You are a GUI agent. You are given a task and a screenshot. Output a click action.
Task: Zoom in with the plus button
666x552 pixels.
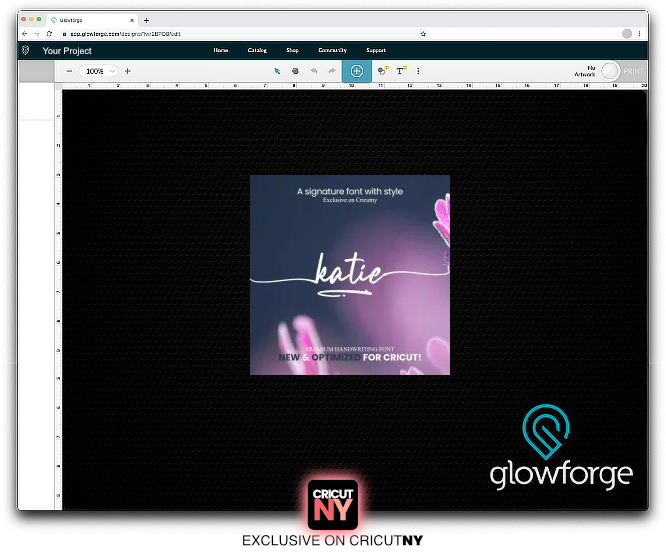click(x=127, y=71)
